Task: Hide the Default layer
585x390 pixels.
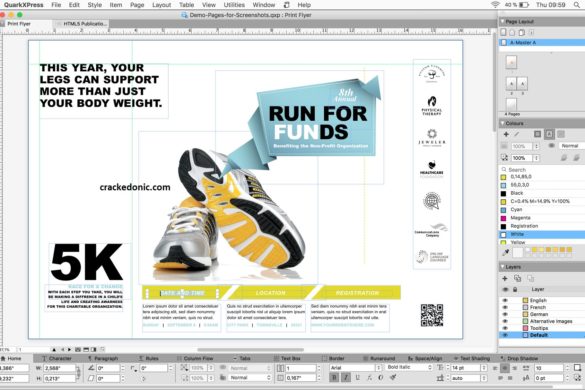Action: 505,335
